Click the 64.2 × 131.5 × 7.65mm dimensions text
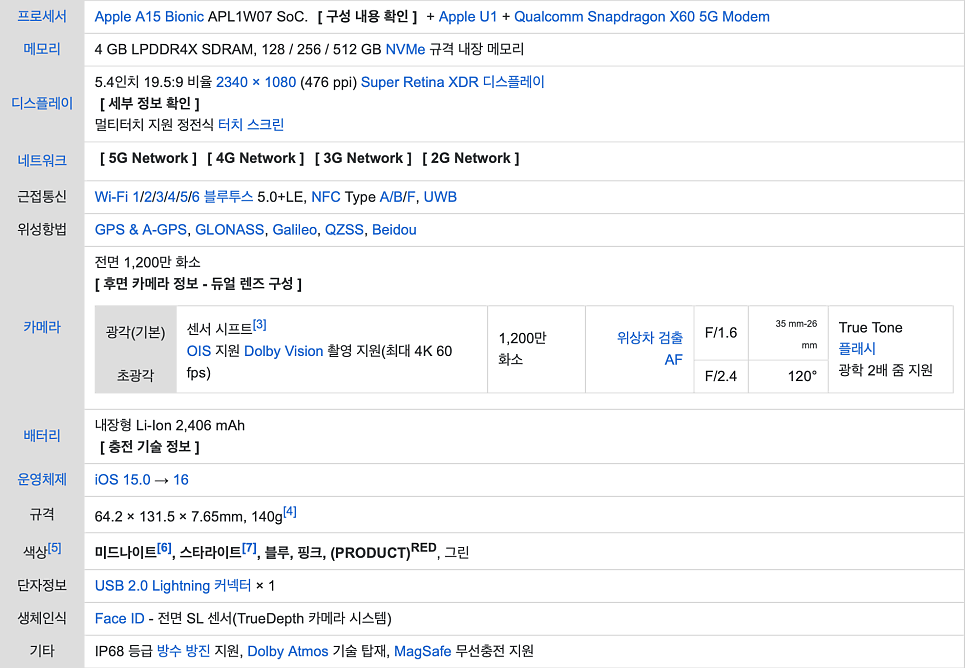 [x=171, y=516]
